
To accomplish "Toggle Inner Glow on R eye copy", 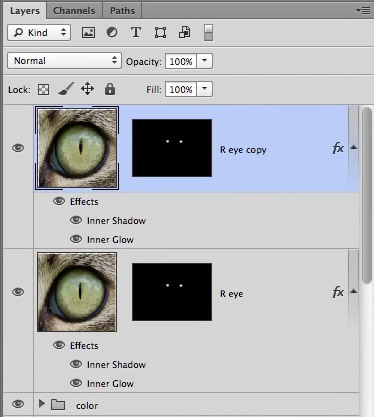I will tap(76, 239).
